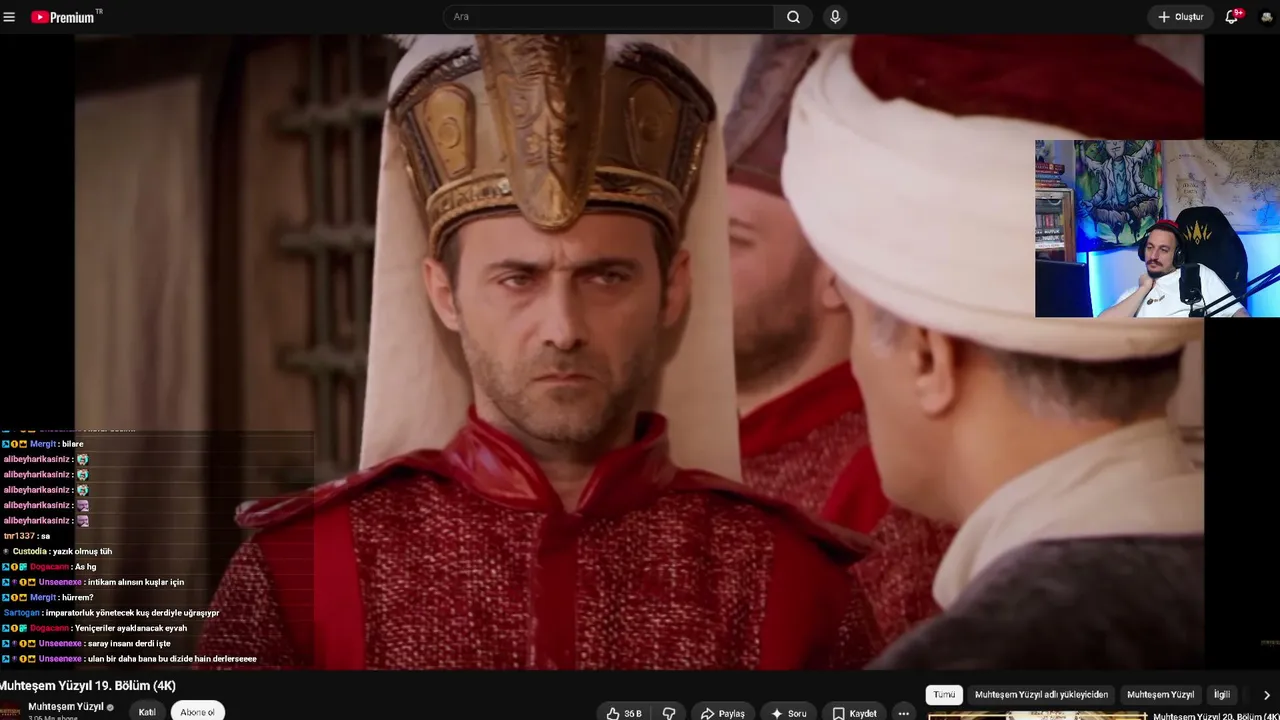The width and height of the screenshot is (1280, 720).
Task: Click chat message 'yazık olmuş tüh'
Action: tap(82, 551)
